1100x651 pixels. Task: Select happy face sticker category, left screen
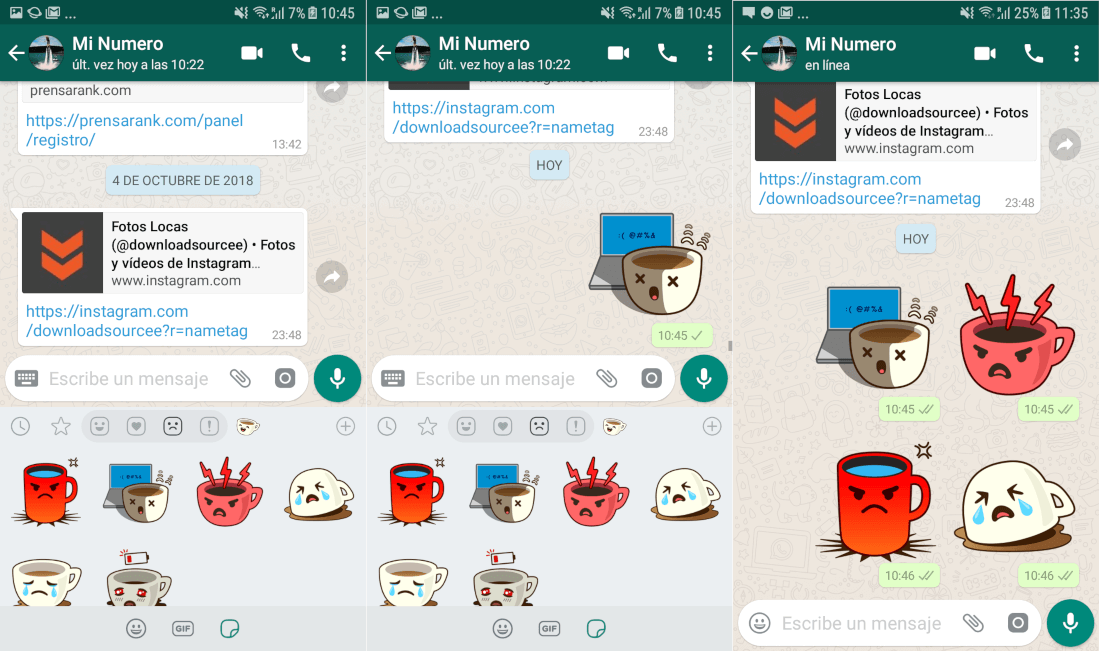(100, 426)
